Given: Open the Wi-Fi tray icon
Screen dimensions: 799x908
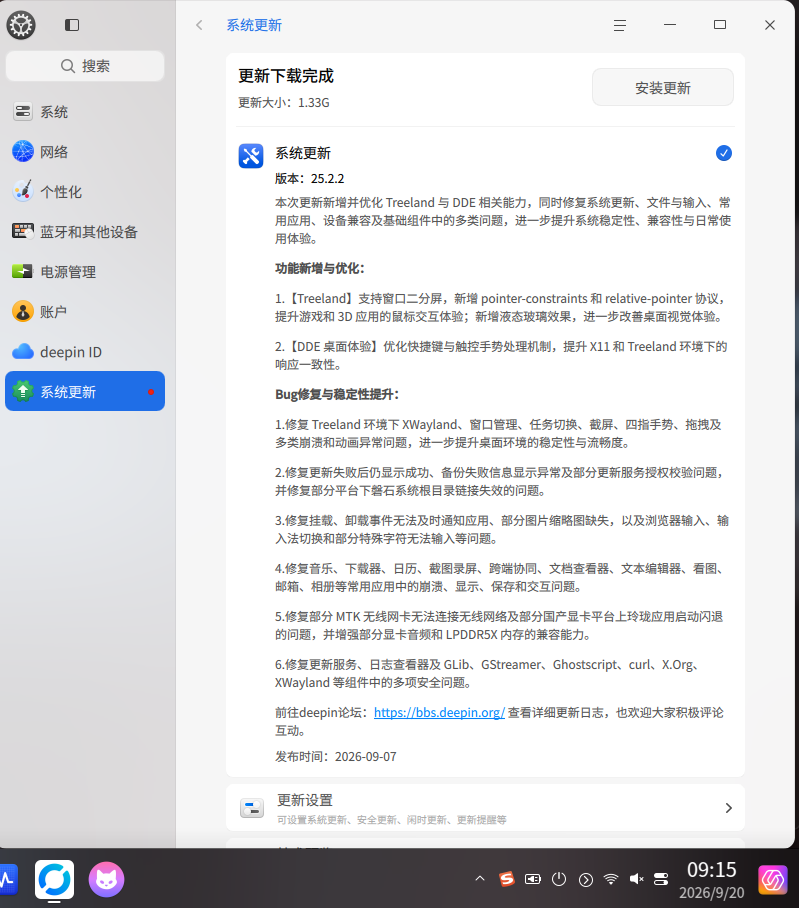Looking at the screenshot, I should pyautogui.click(x=611, y=879).
